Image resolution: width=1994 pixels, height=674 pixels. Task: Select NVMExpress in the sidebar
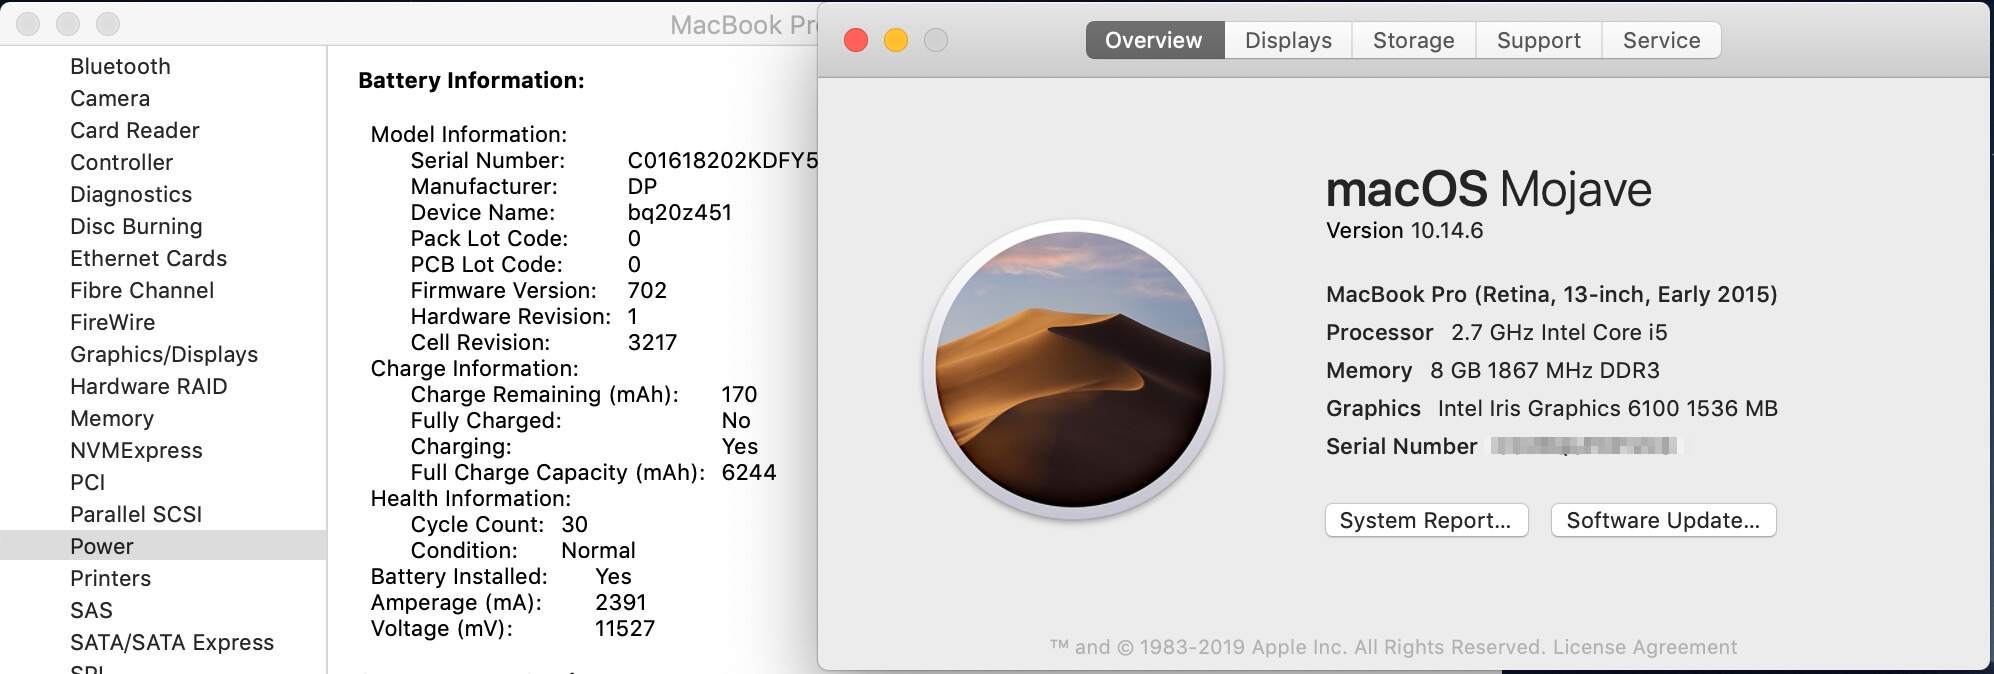point(136,450)
